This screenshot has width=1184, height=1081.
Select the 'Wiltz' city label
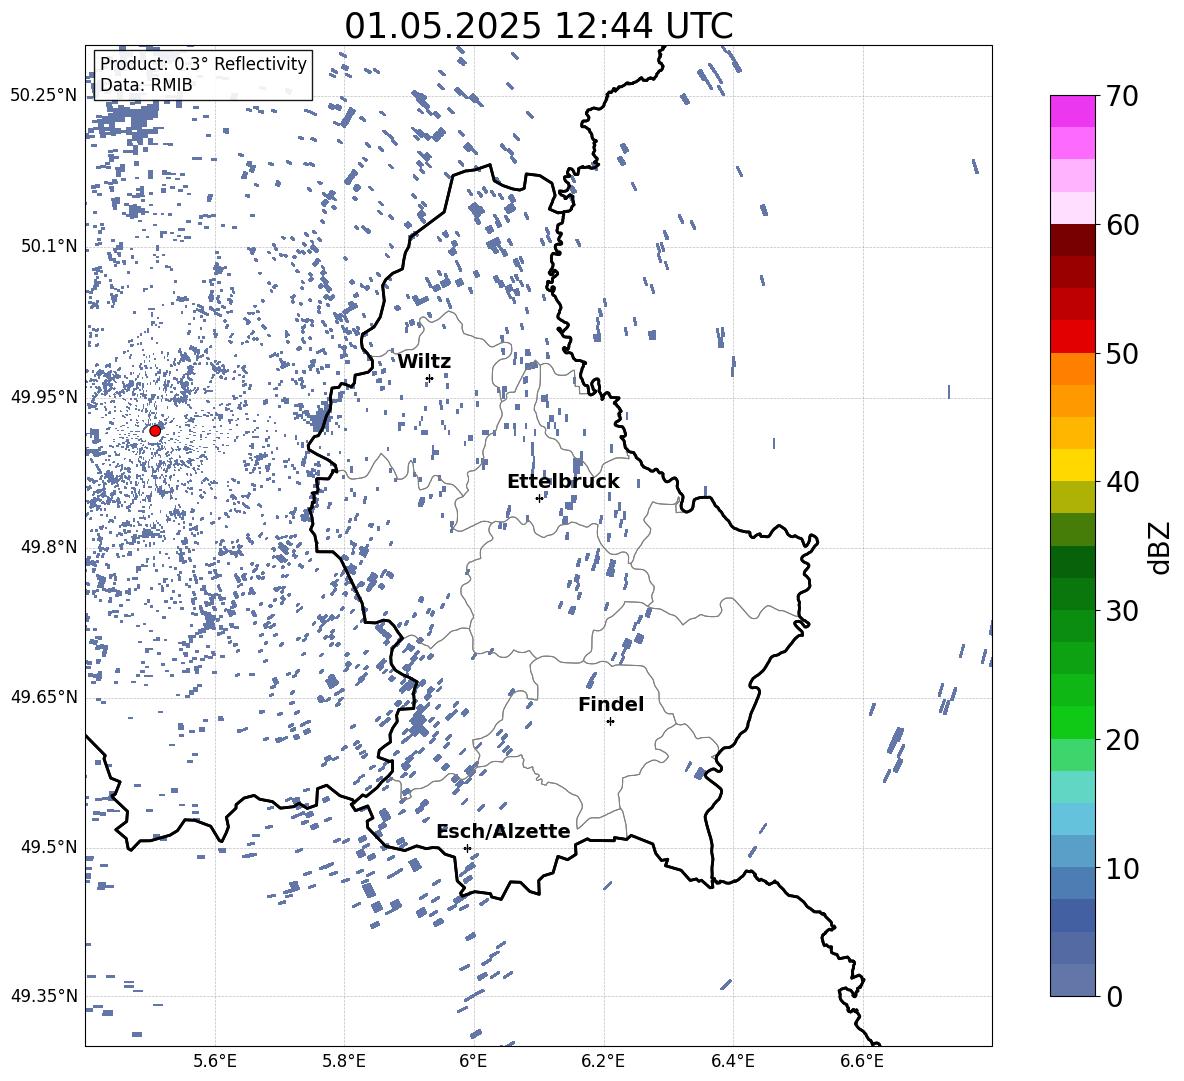(x=424, y=362)
